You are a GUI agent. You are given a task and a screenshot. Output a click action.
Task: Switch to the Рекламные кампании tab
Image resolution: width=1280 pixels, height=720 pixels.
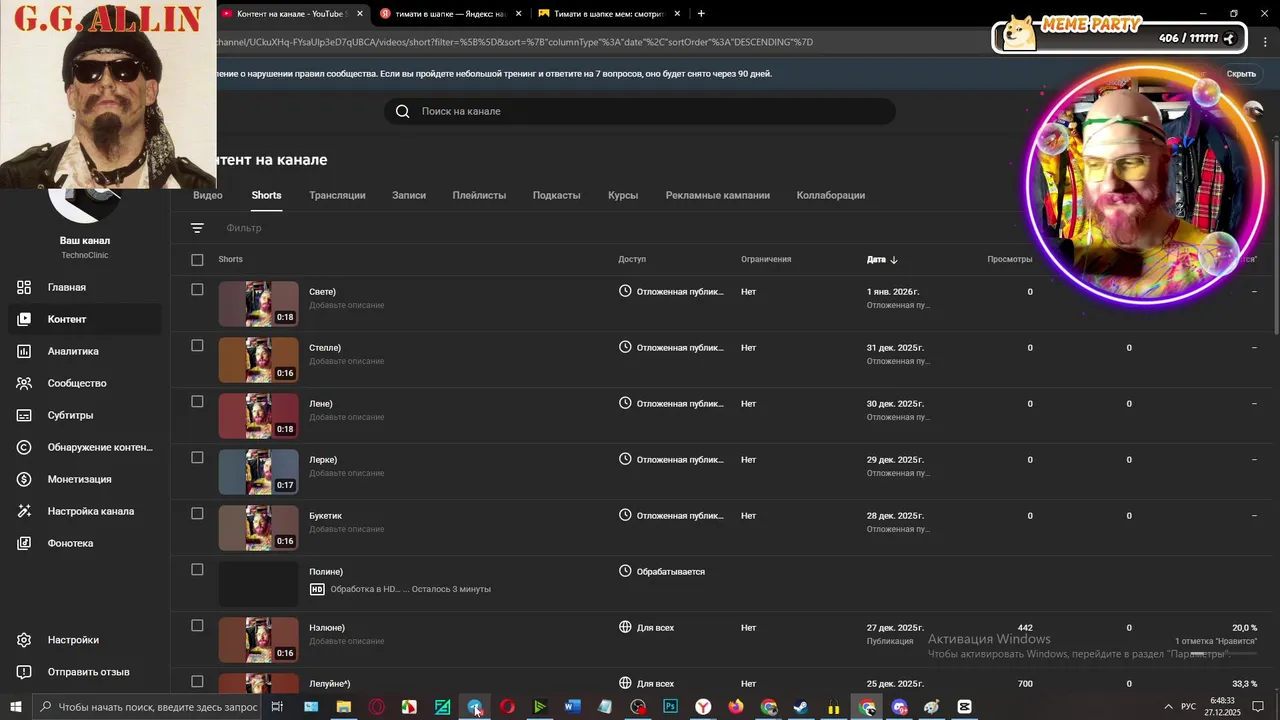[718, 195]
